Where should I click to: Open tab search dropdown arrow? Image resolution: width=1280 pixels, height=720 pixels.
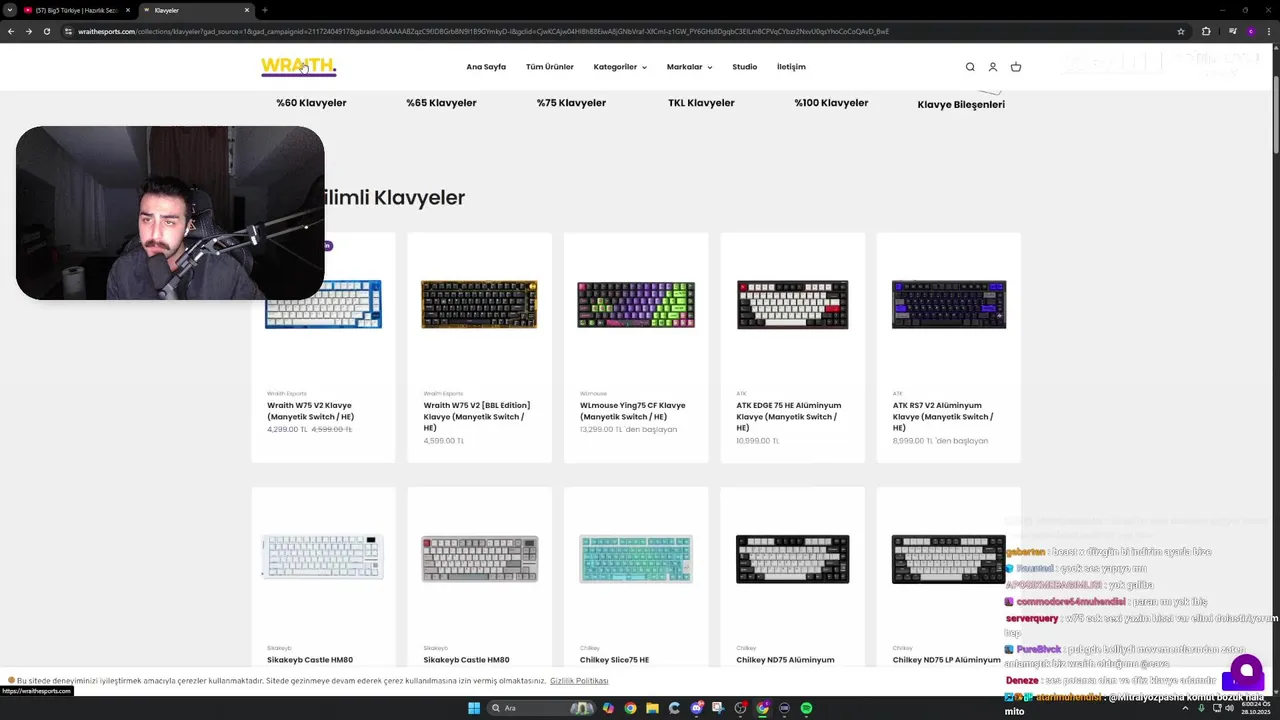[10, 10]
